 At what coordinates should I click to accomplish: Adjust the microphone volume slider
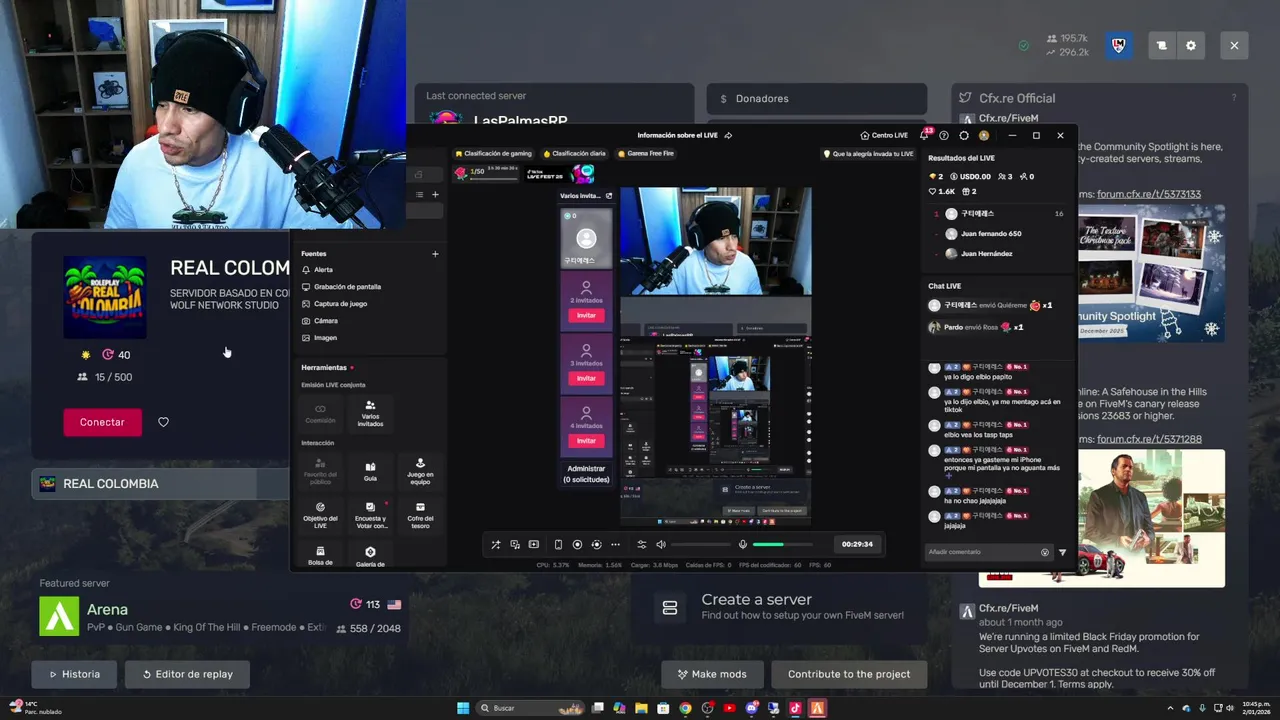pos(782,544)
